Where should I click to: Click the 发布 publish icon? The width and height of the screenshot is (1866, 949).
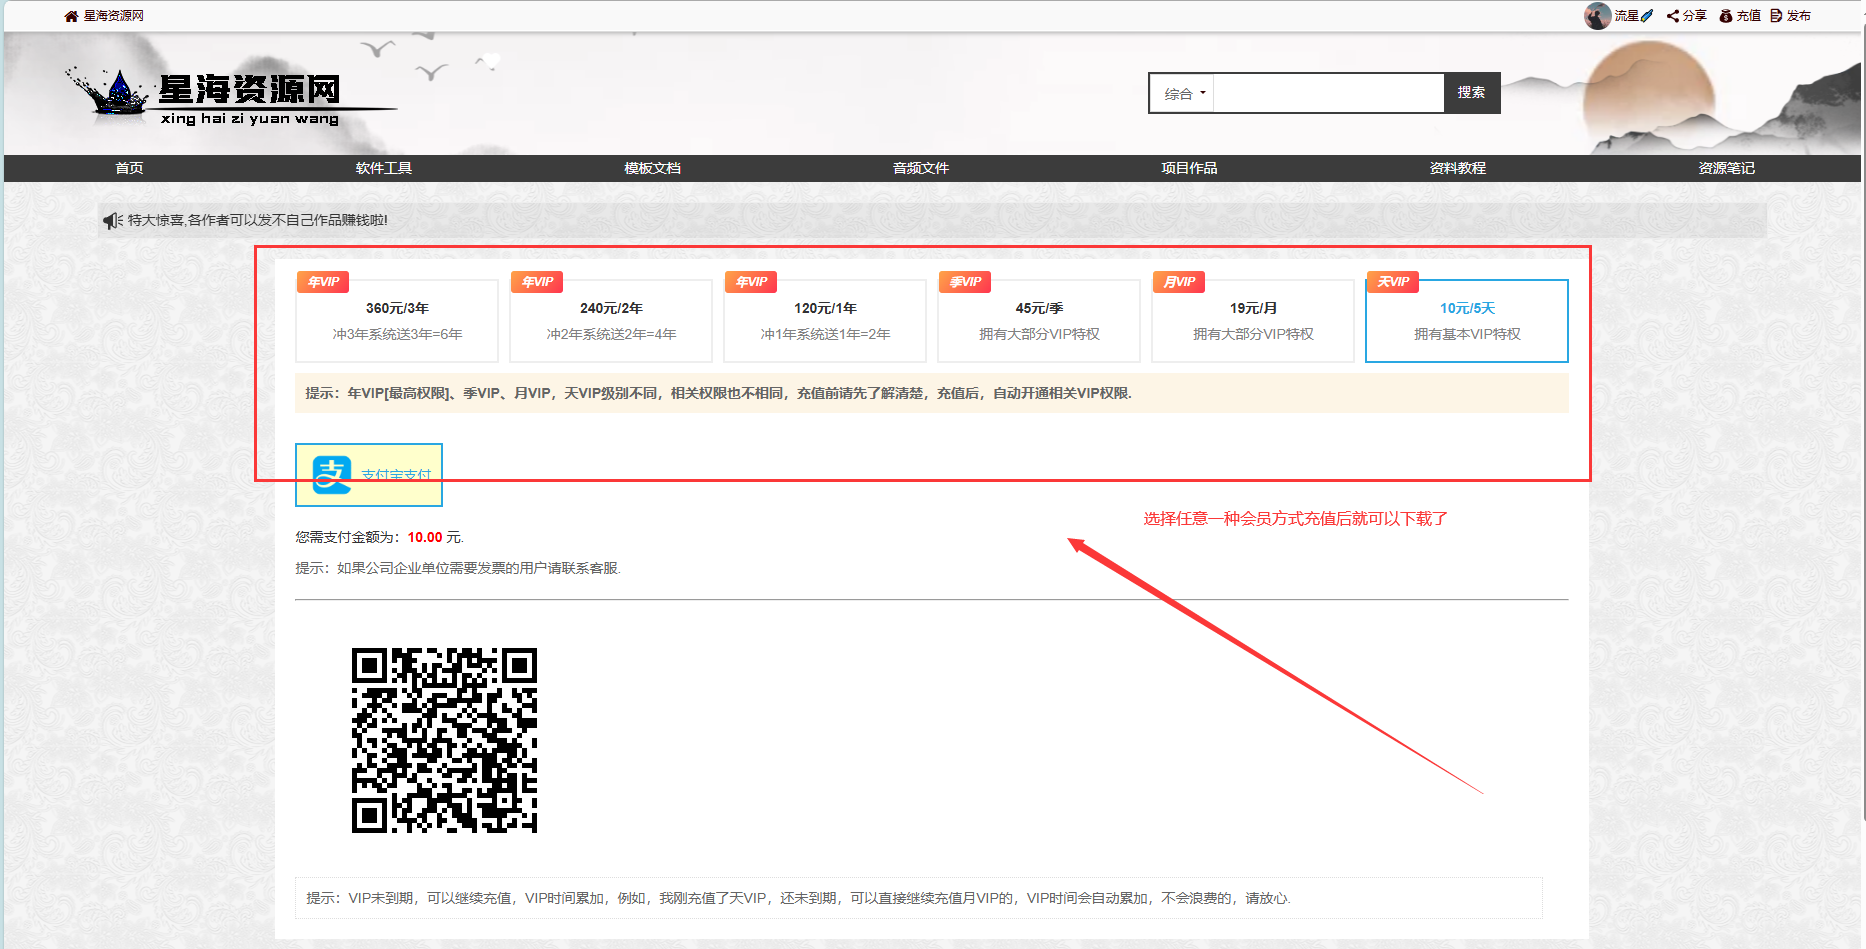[x=1776, y=16]
